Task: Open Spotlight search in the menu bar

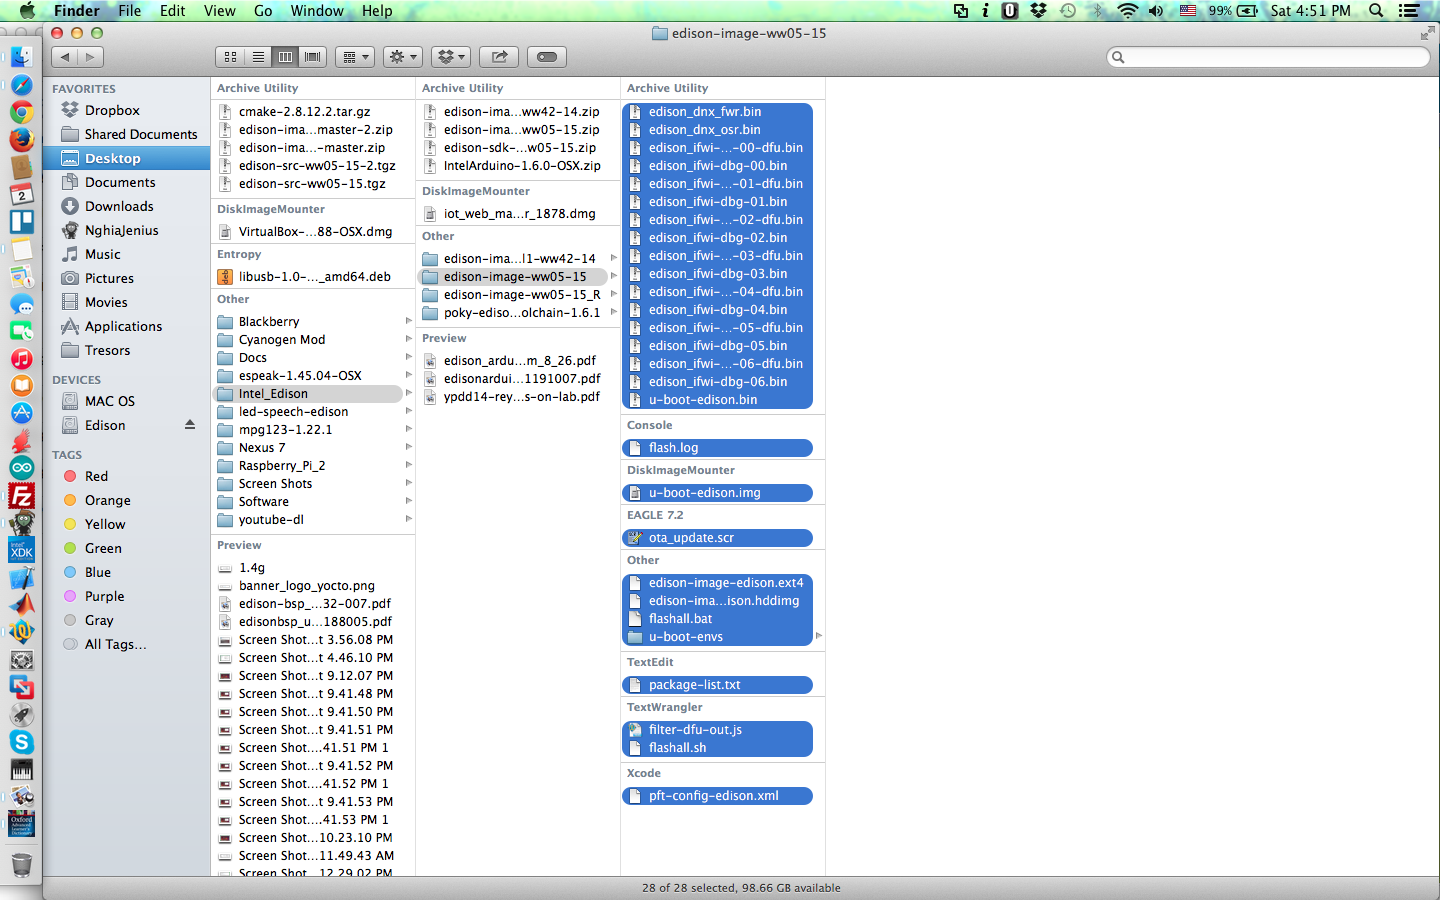Action: [1376, 11]
